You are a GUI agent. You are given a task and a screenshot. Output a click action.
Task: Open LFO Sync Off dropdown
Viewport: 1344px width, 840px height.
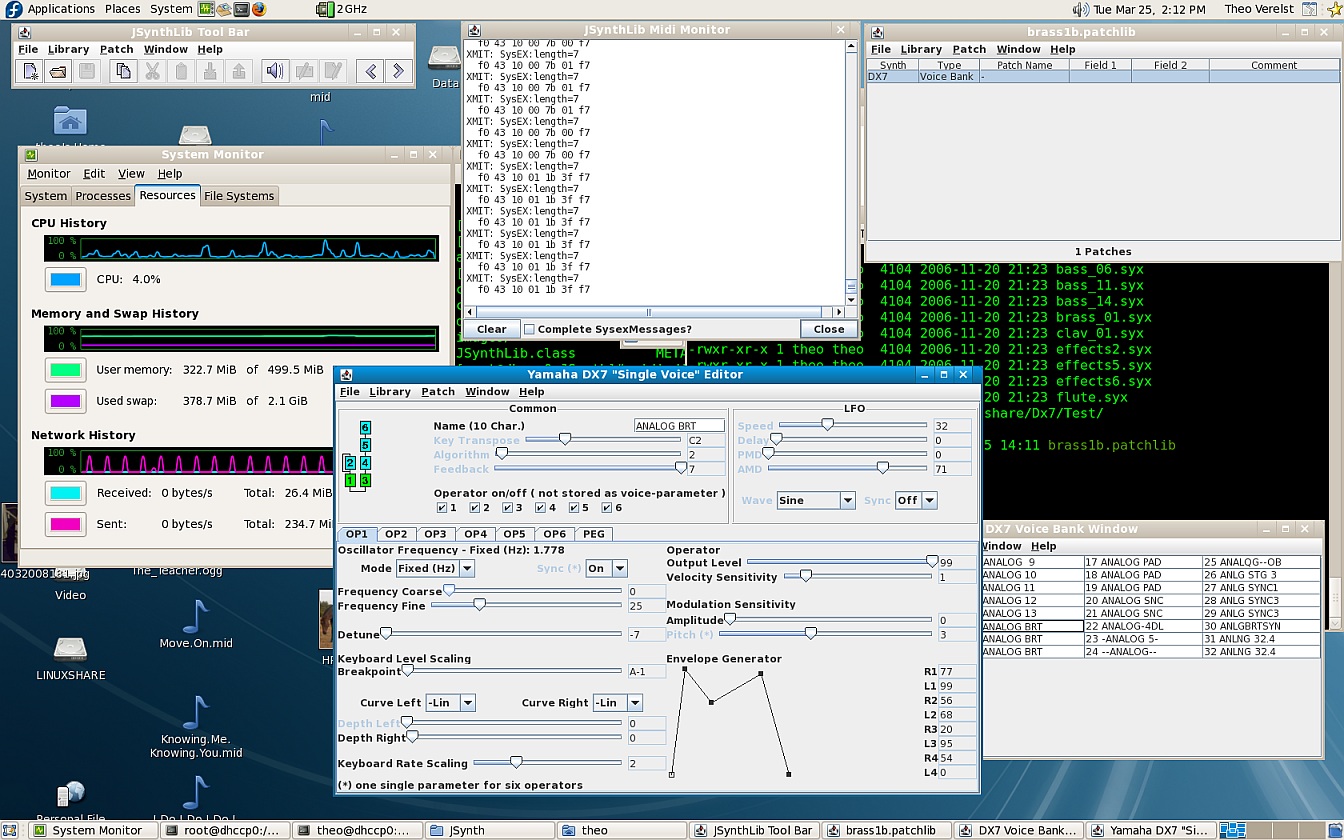(916, 500)
